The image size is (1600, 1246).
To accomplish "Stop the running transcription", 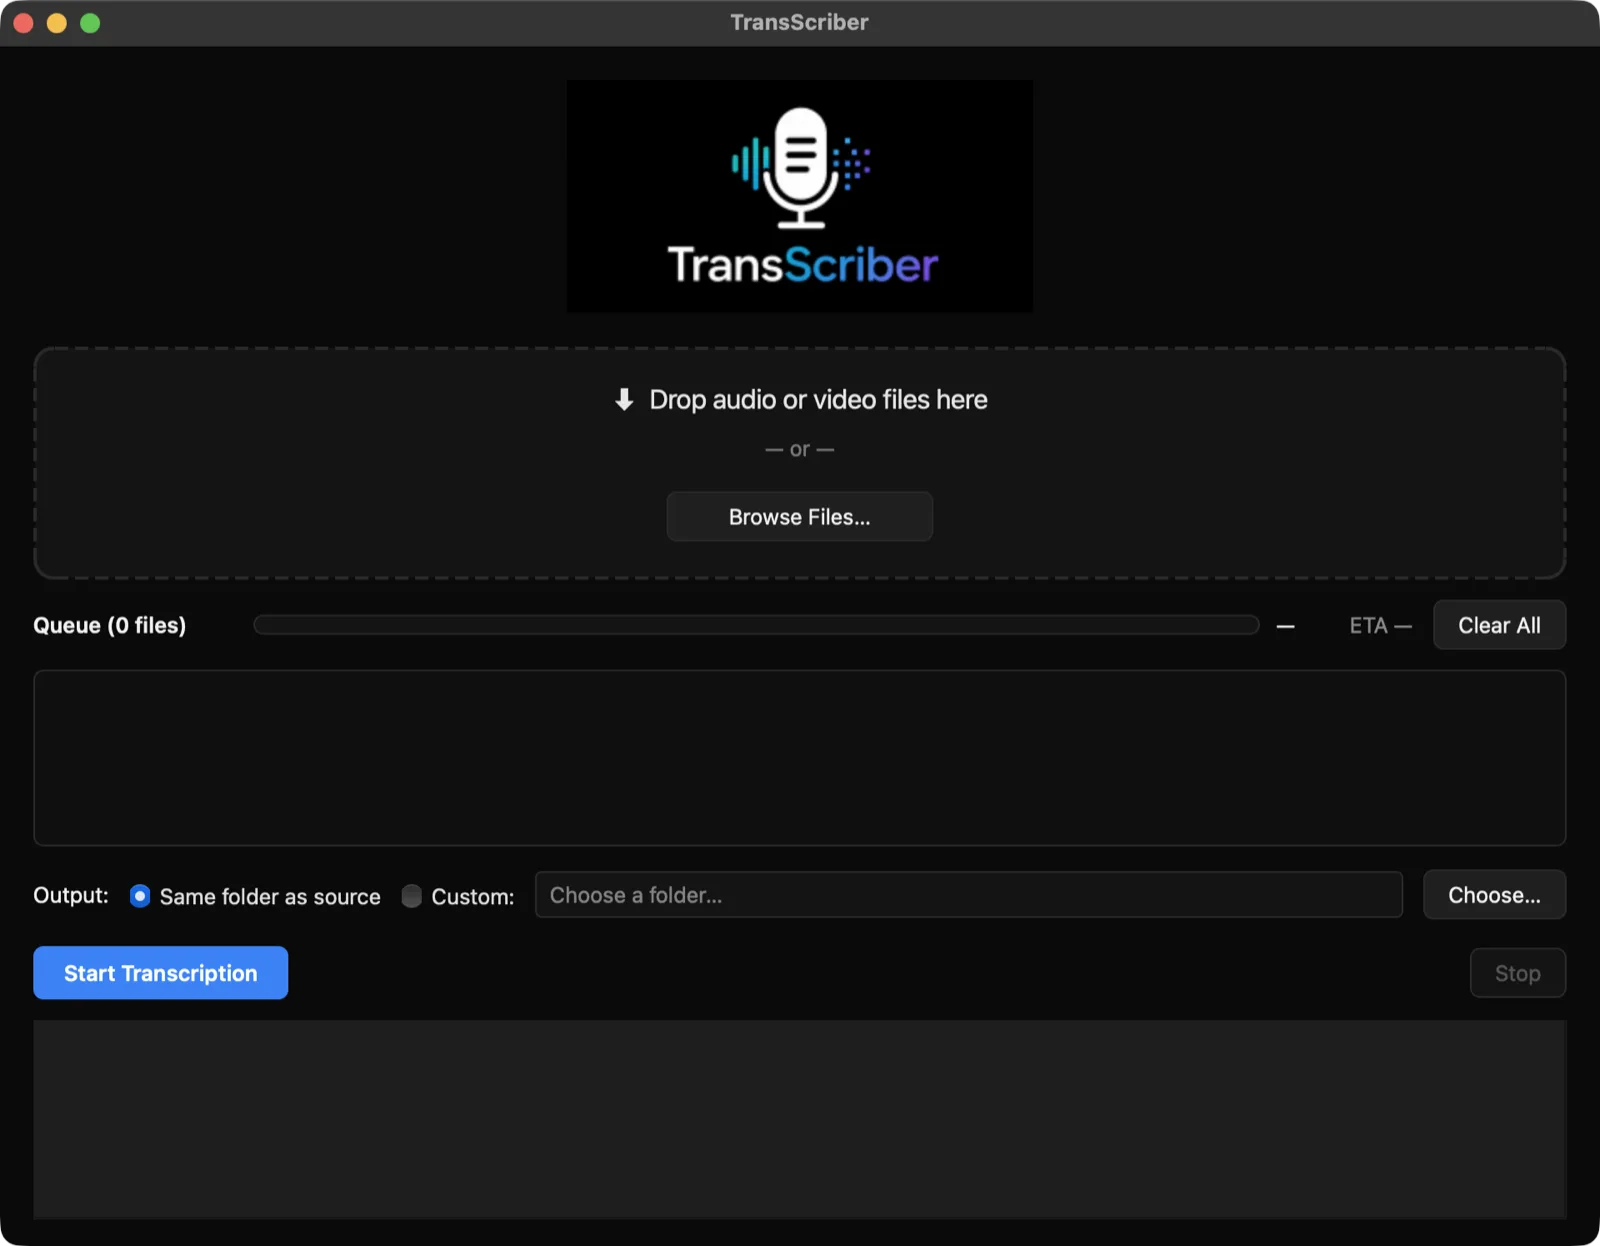I will pyautogui.click(x=1517, y=973).
